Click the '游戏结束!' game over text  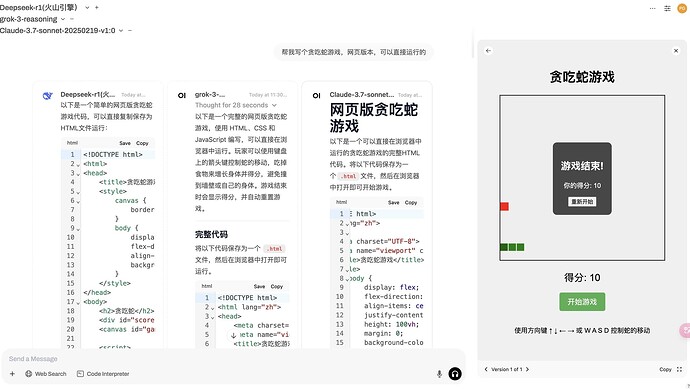tap(582, 166)
